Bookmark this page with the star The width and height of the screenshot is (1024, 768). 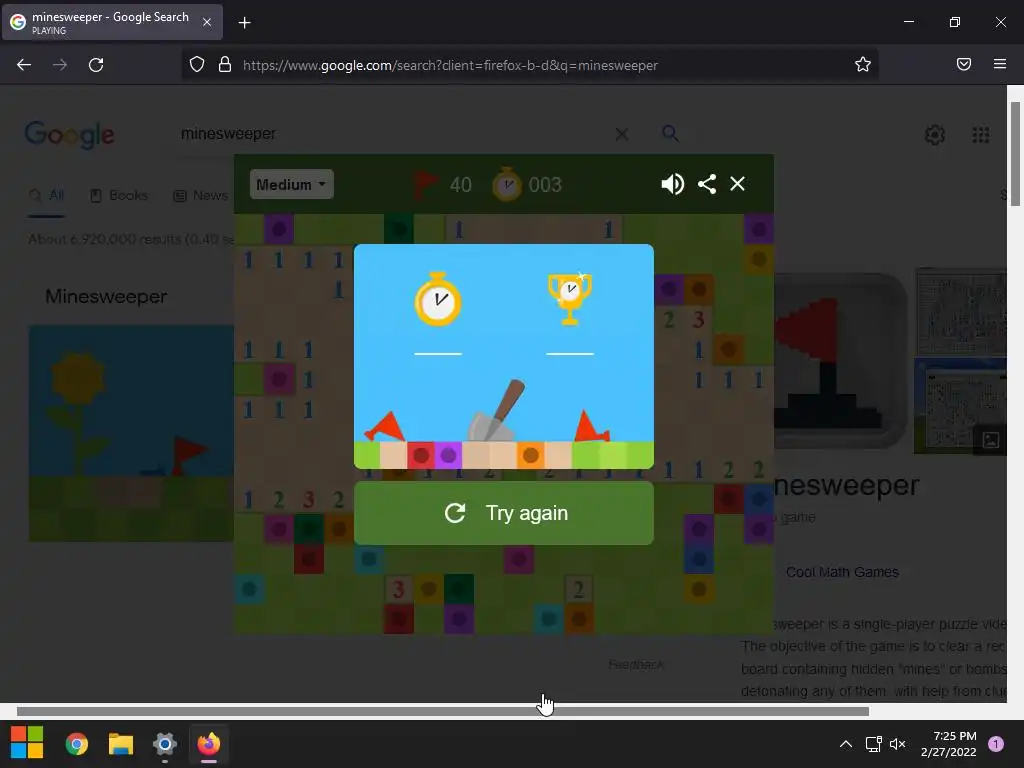click(x=863, y=64)
